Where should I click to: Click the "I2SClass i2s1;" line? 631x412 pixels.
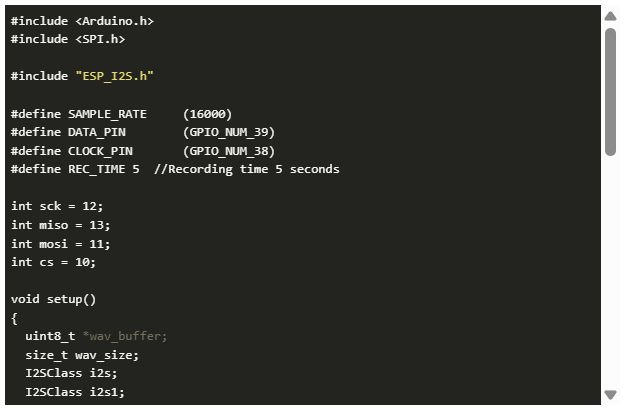[75, 392]
